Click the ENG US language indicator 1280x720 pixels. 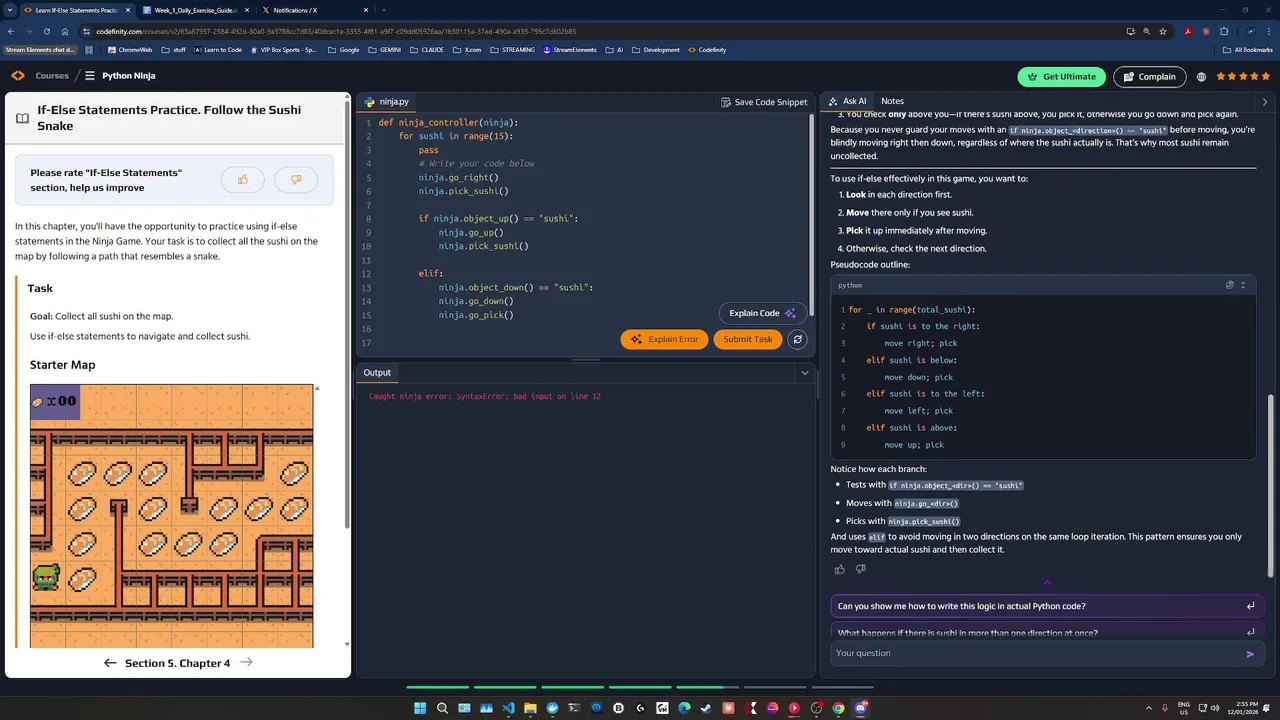click(x=1184, y=708)
